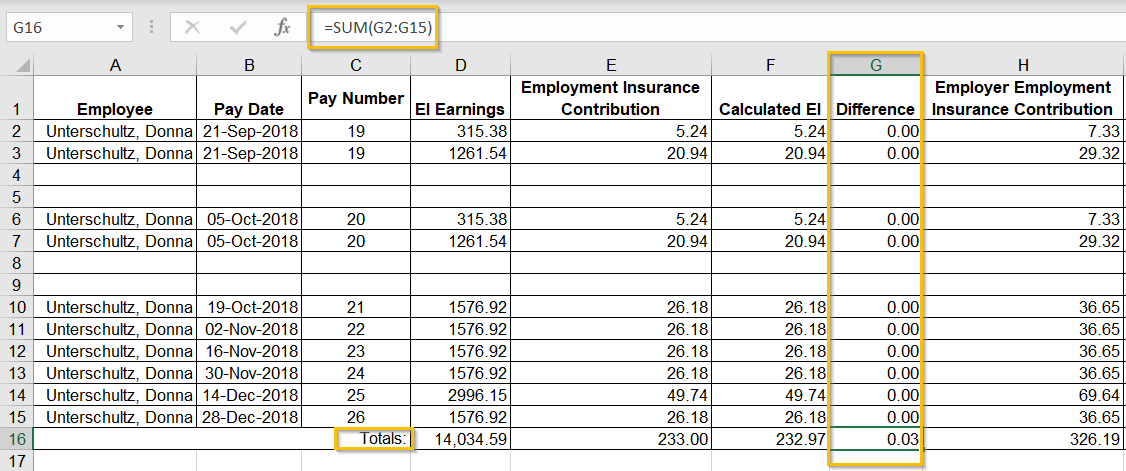The height and width of the screenshot is (471, 1126).
Task: Select row 1 header
Action: click(x=17, y=98)
